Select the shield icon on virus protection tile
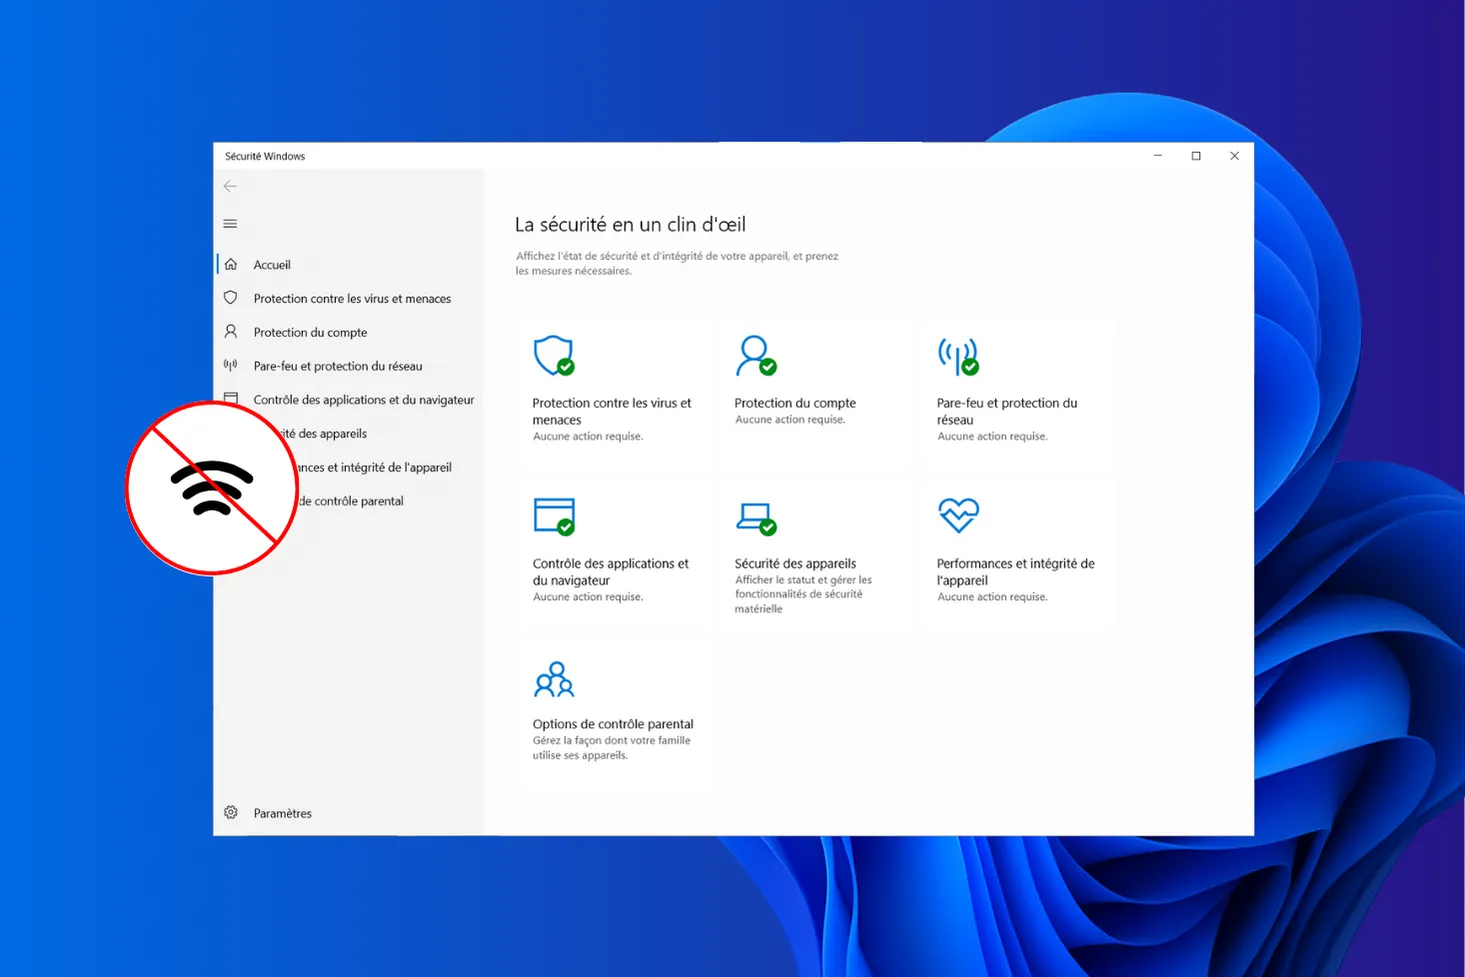The height and width of the screenshot is (977, 1465). pos(554,355)
